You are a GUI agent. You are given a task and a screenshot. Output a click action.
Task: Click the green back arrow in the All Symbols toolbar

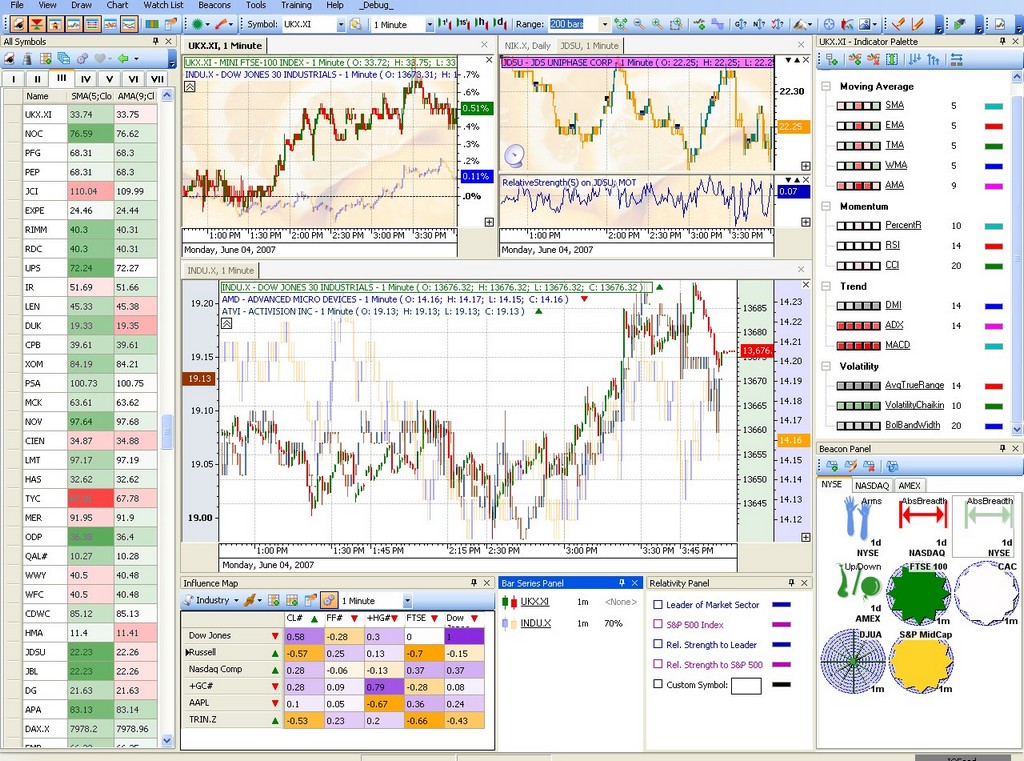point(123,59)
